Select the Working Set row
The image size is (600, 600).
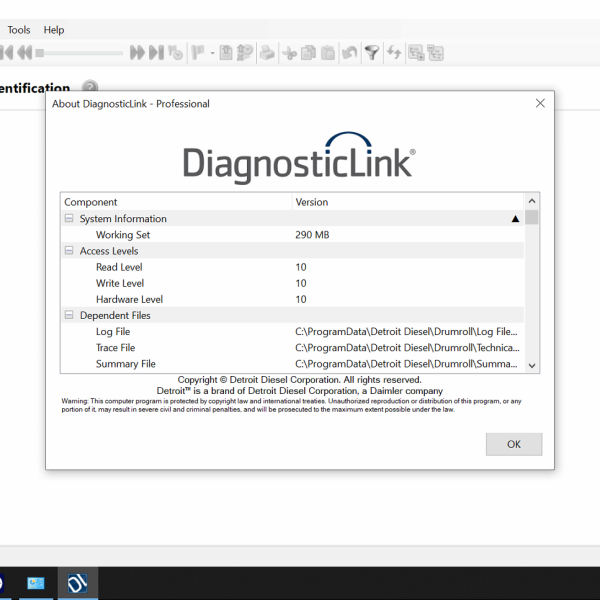[x=292, y=235]
